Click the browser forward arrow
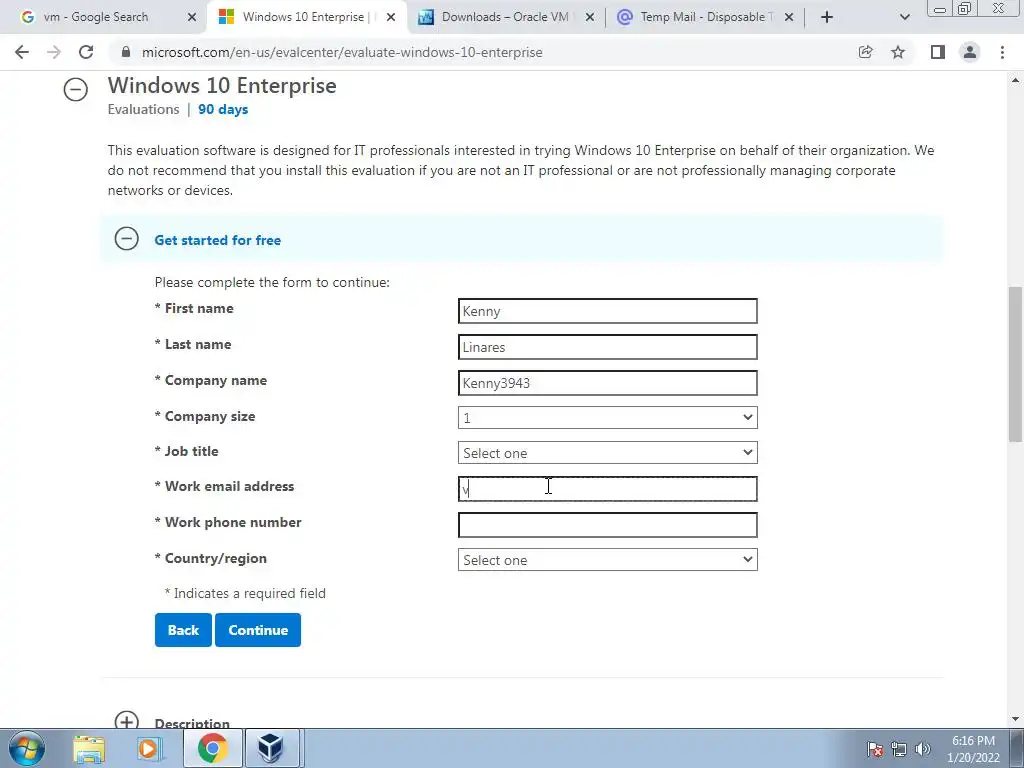Screen dimensions: 1024x768 coord(54,52)
